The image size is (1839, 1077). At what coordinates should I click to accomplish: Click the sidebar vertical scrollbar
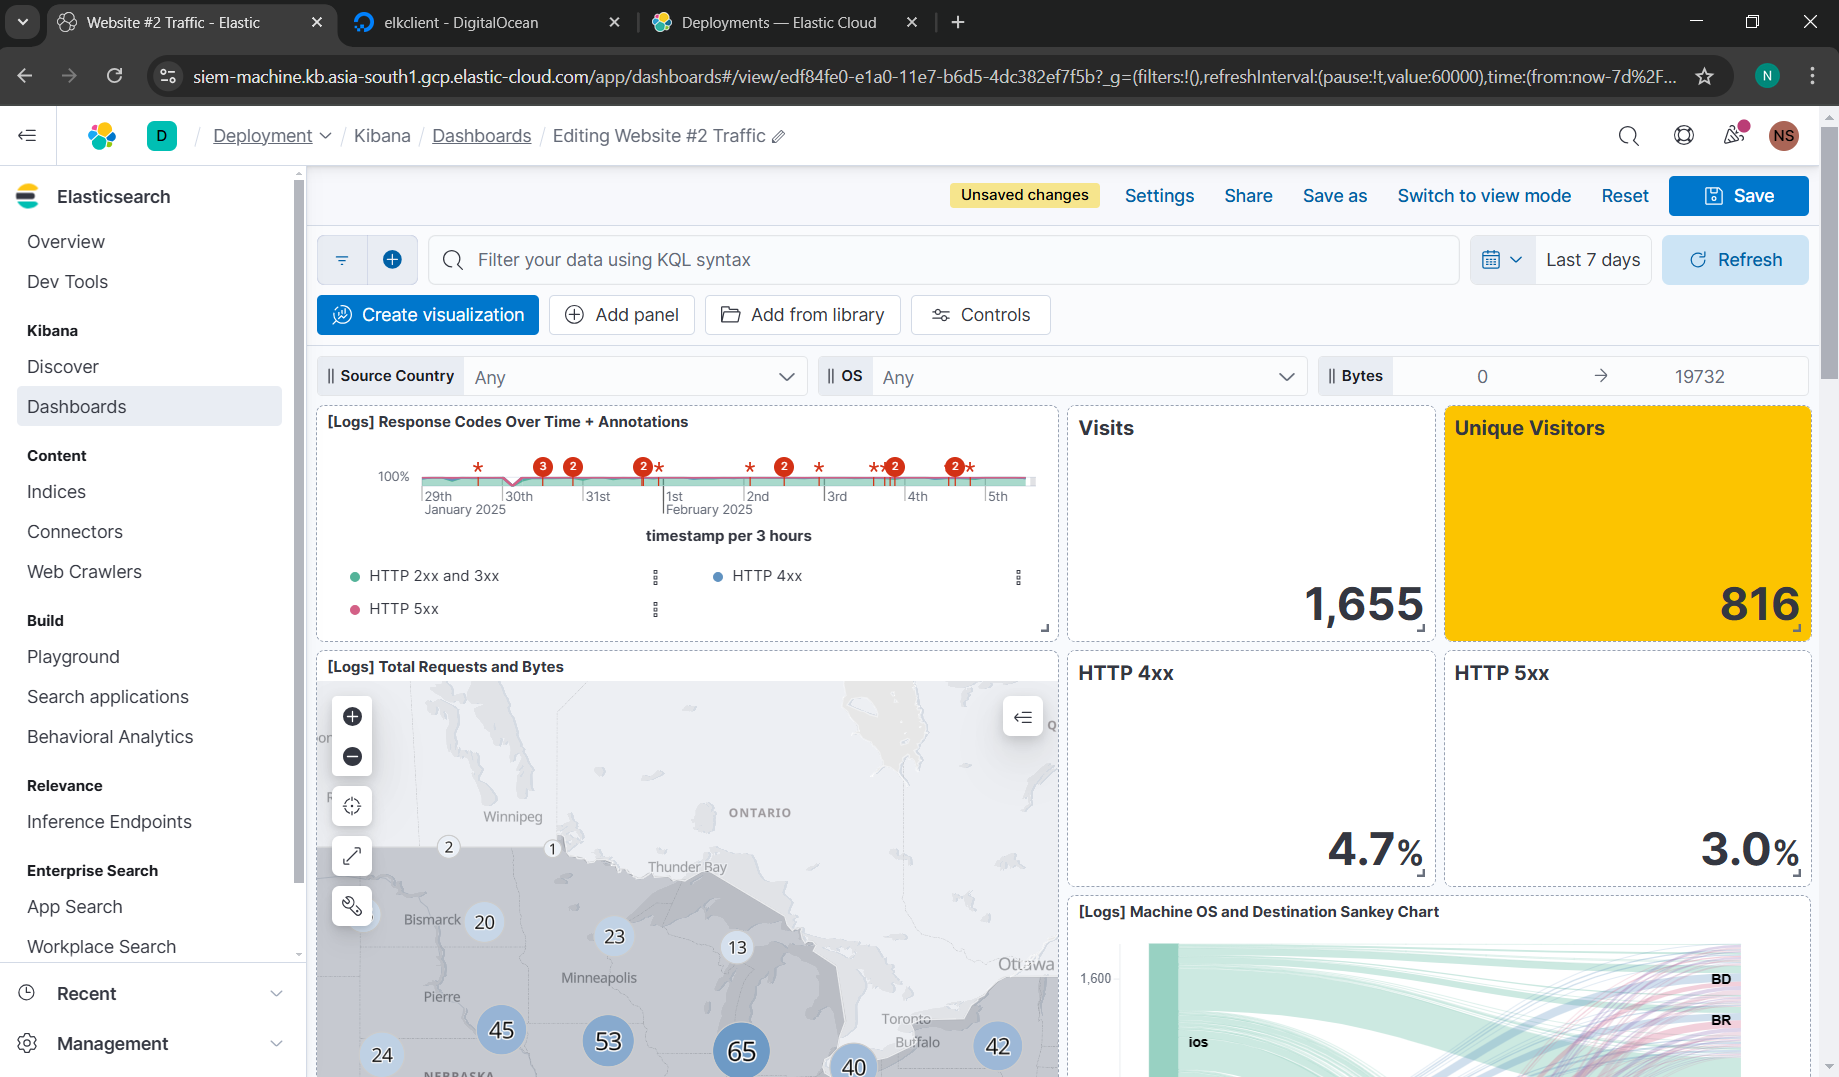pos(298,530)
